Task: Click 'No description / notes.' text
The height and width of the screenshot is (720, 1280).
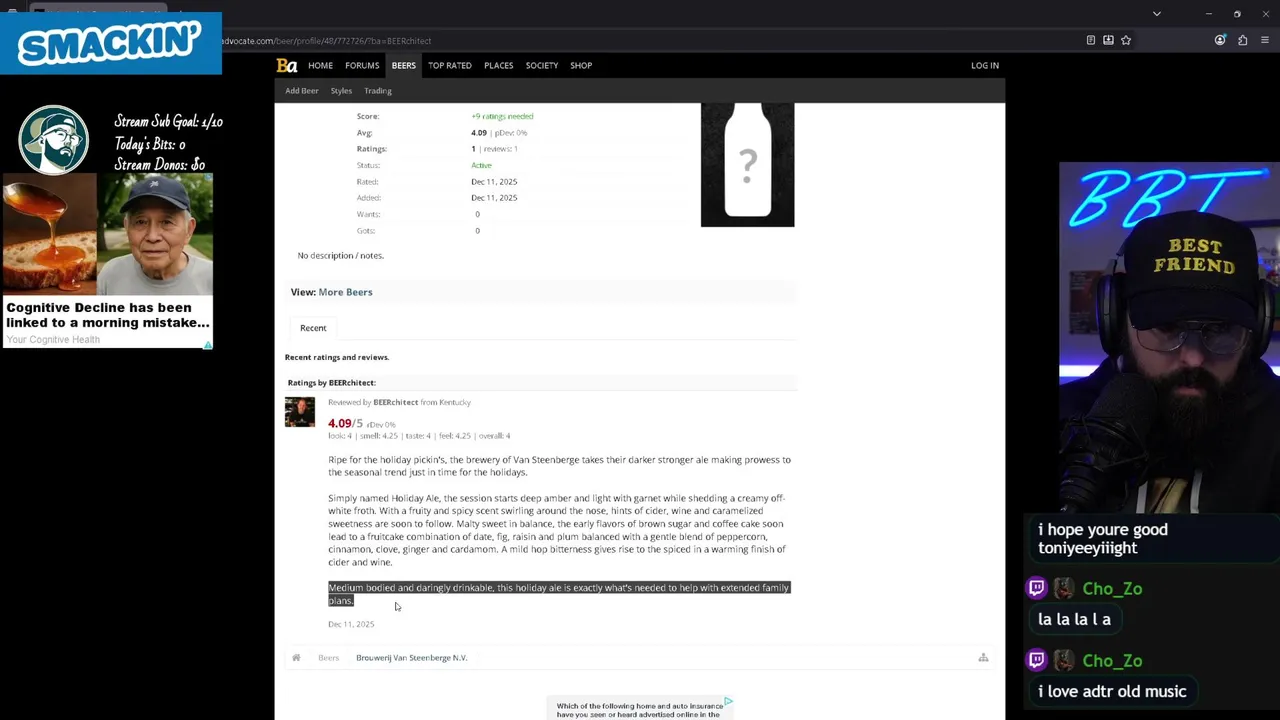Action: point(340,256)
